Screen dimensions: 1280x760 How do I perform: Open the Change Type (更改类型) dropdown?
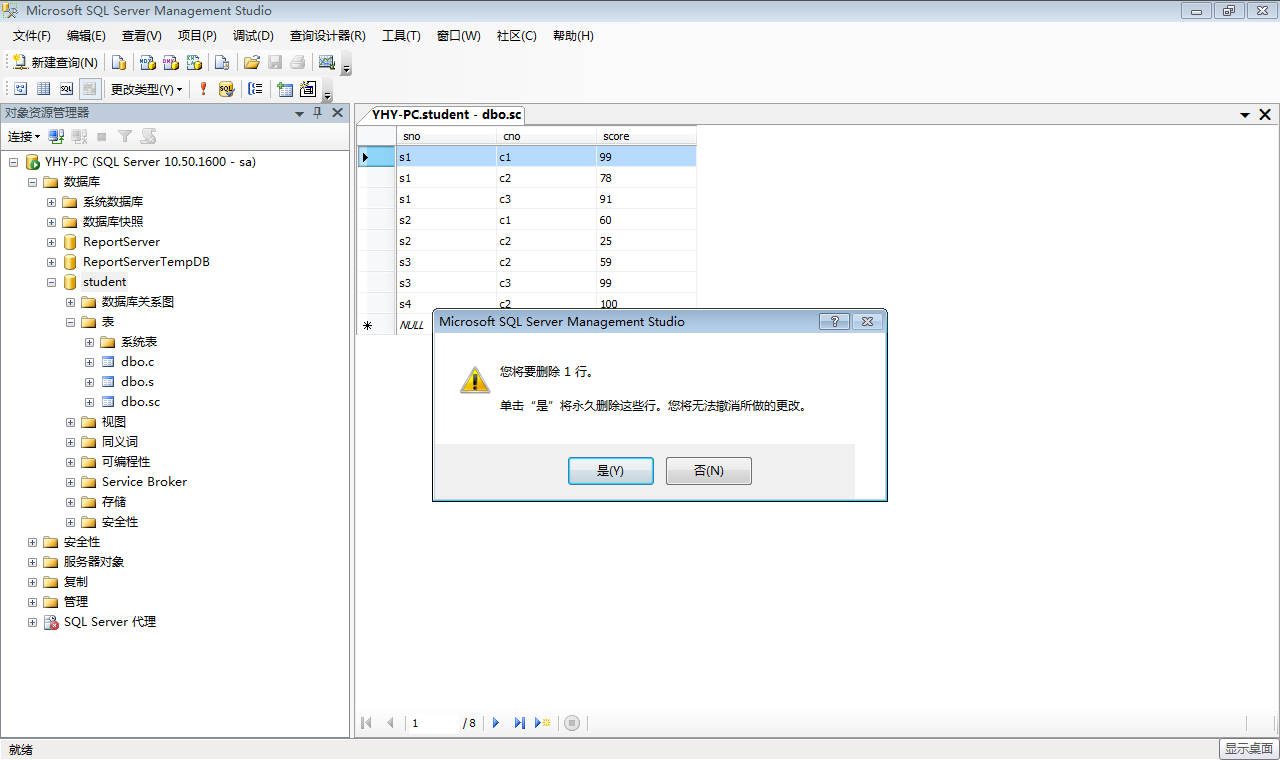146,89
